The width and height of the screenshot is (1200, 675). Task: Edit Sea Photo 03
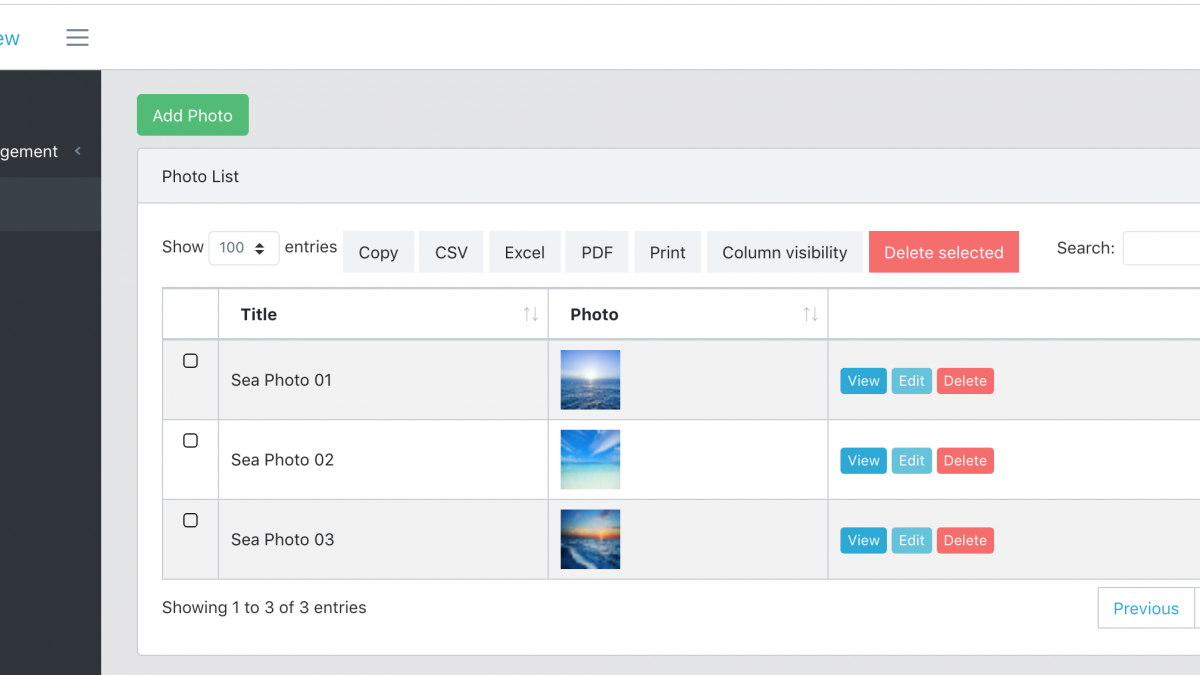912,541
